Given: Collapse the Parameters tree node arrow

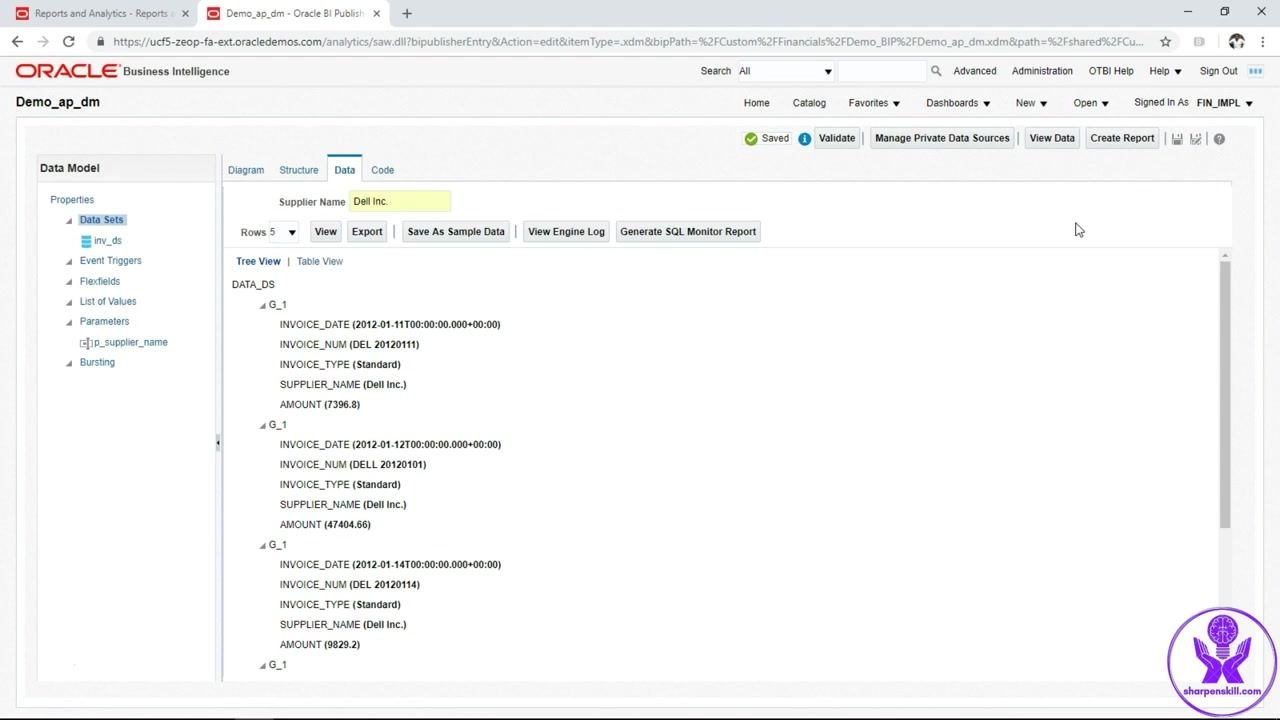Looking at the screenshot, I should (x=69, y=323).
